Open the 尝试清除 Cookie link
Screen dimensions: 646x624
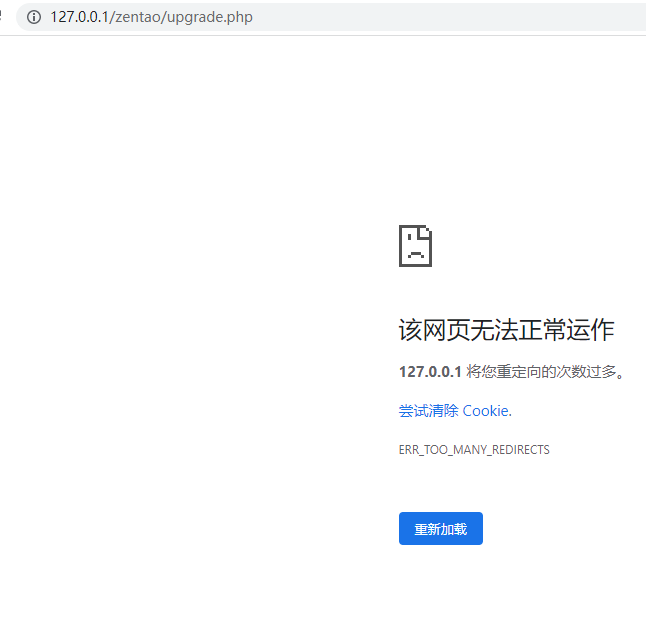[455, 411]
